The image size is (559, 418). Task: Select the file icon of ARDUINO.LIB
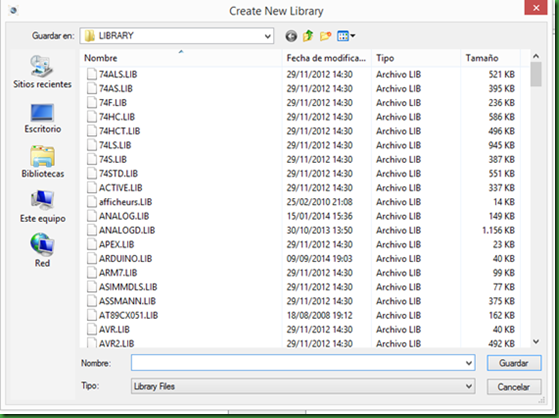pyautogui.click(x=92, y=259)
